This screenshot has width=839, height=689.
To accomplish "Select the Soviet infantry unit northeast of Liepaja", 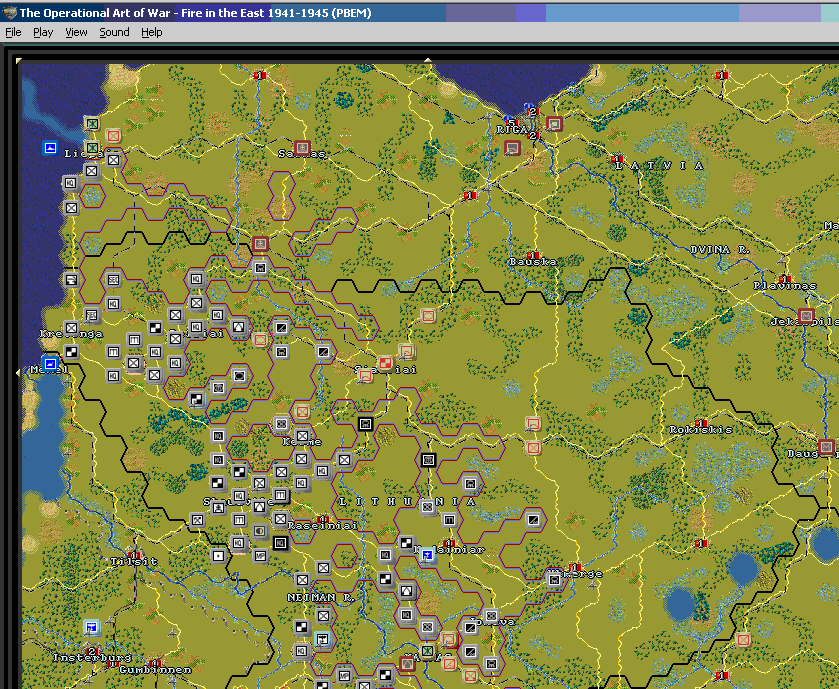I will [113, 135].
